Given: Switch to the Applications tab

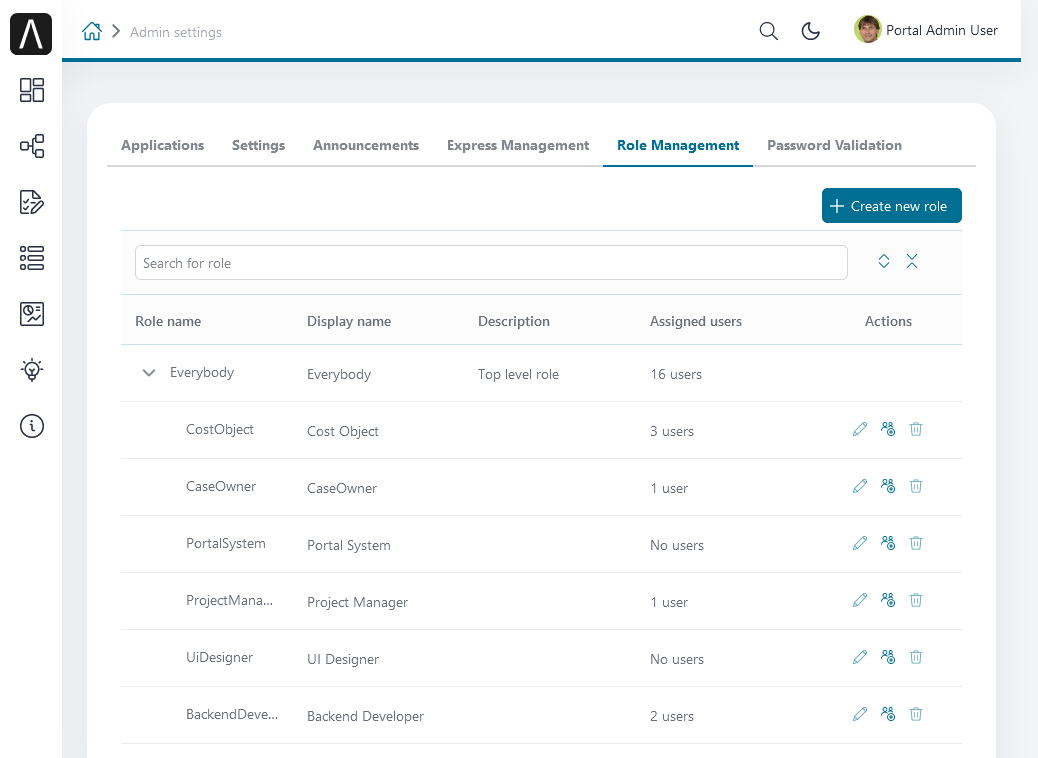Looking at the screenshot, I should (162, 145).
